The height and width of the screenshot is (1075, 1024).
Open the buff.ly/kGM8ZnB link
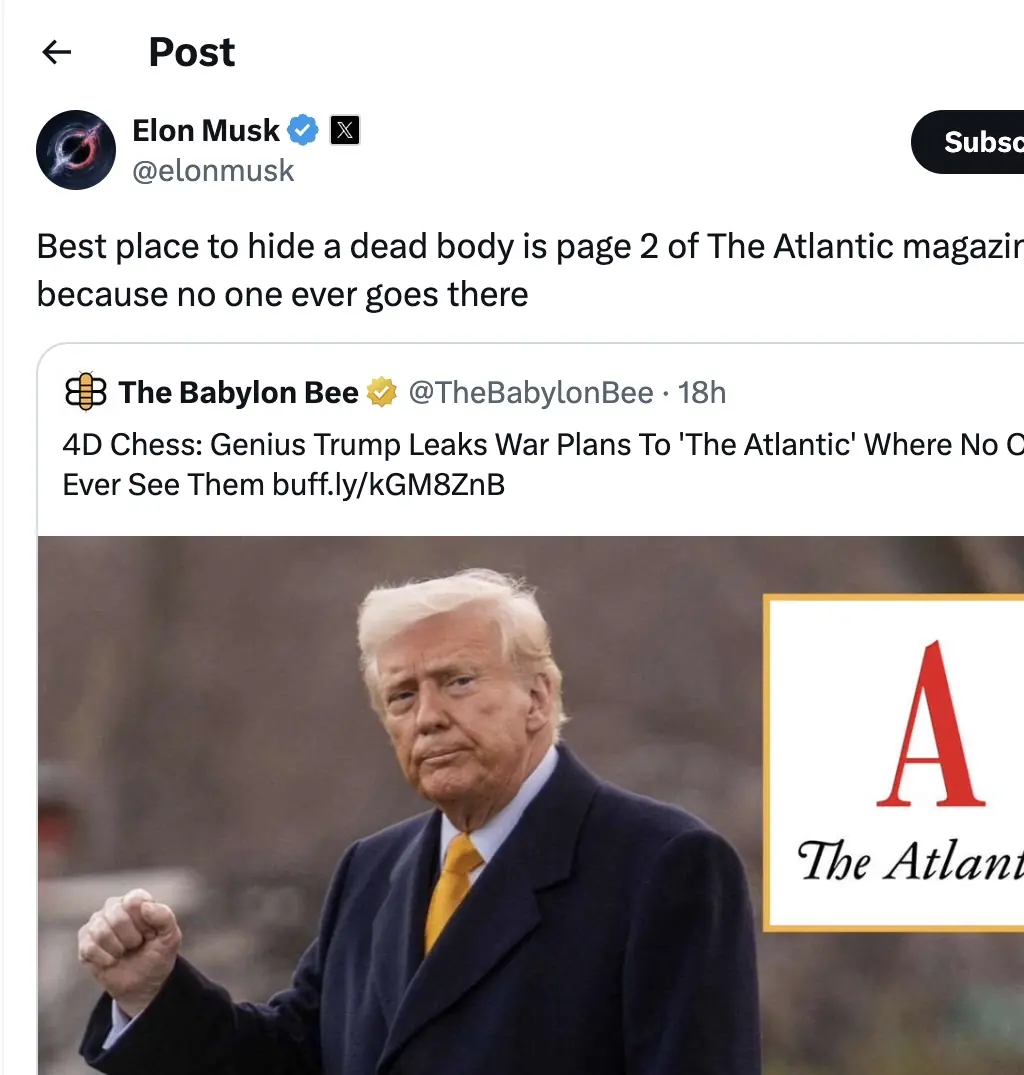pyautogui.click(x=389, y=485)
